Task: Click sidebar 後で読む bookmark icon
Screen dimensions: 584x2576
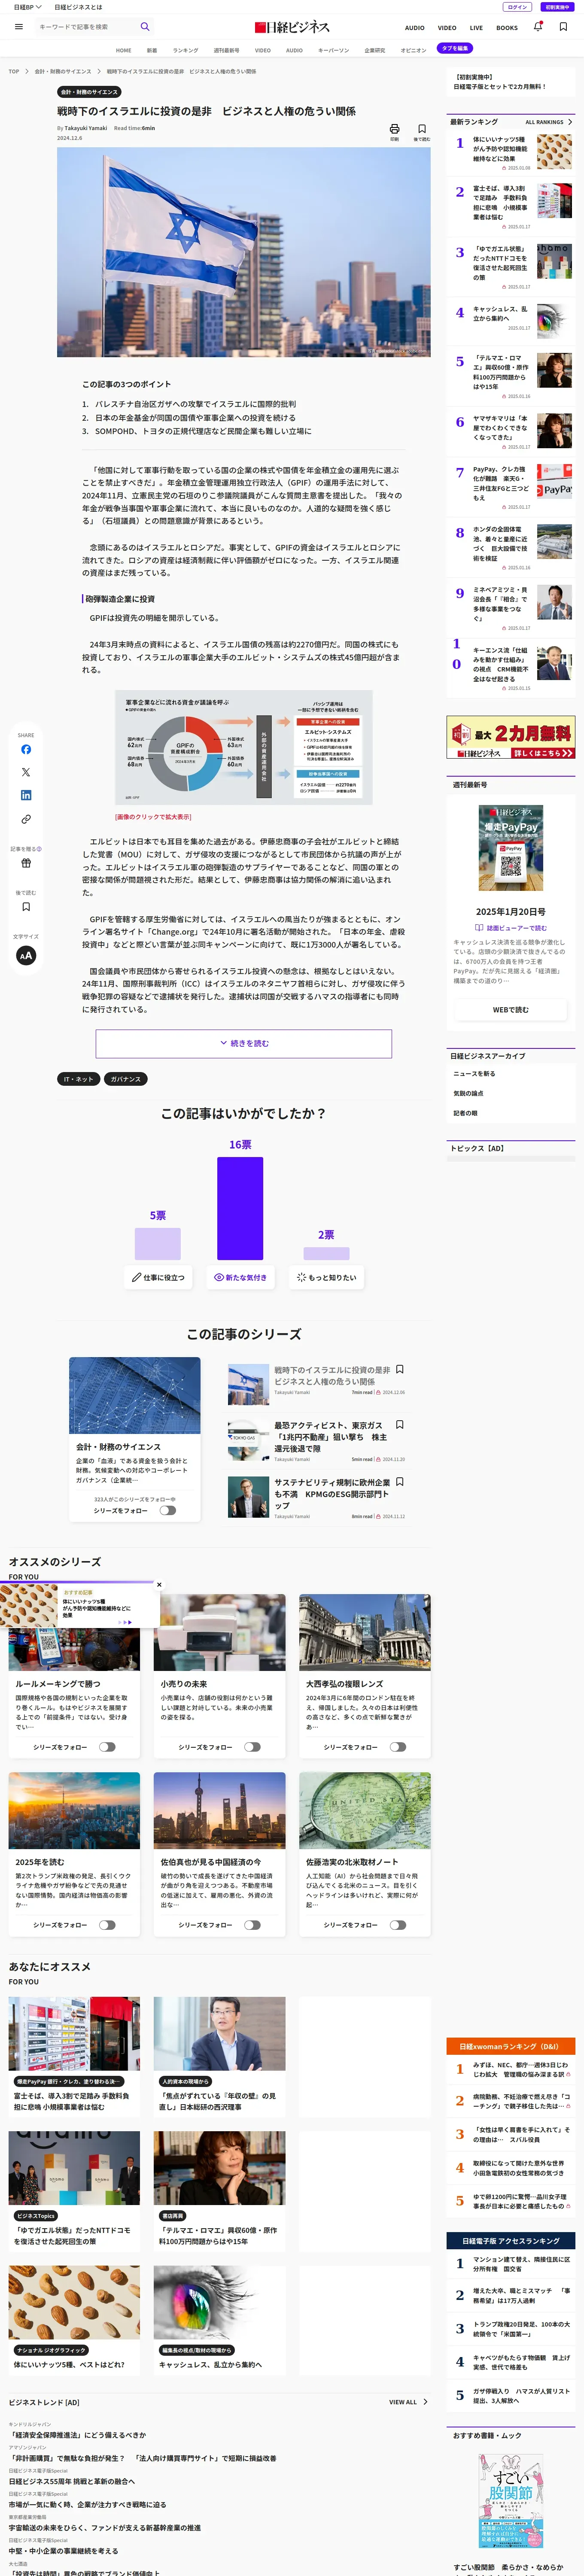Action: click(26, 907)
